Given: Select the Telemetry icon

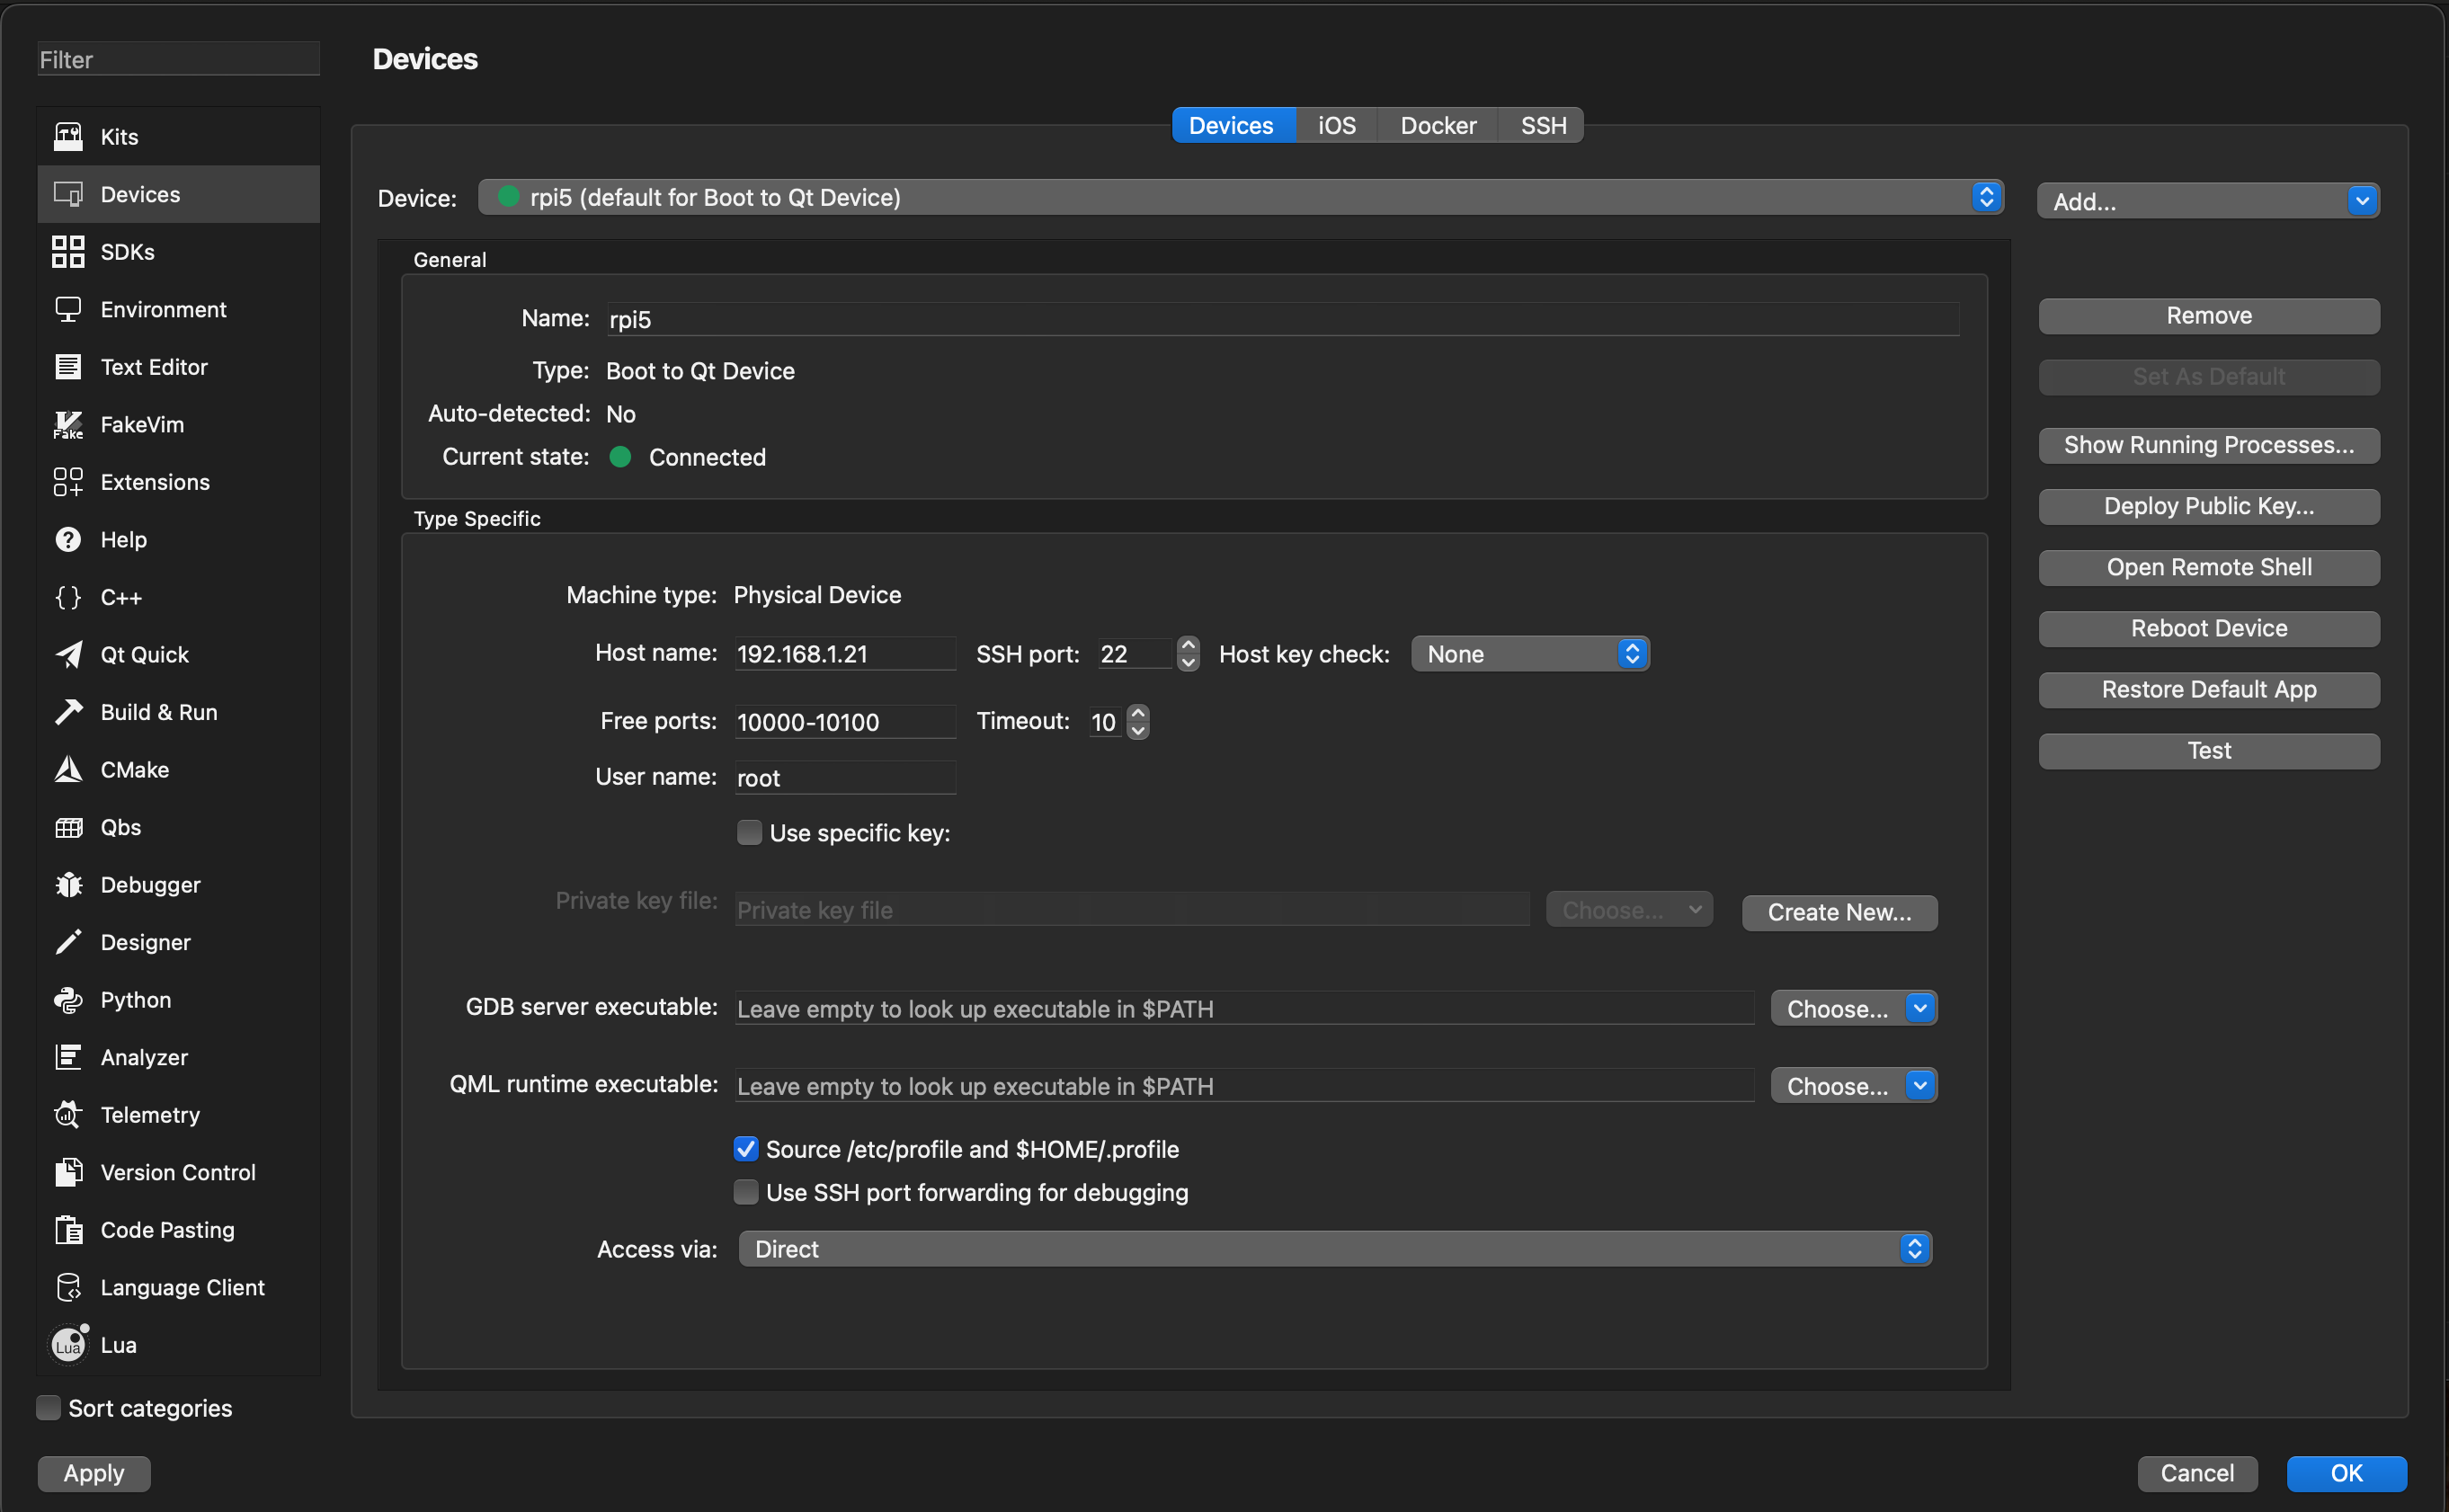Looking at the screenshot, I should pos(68,1115).
